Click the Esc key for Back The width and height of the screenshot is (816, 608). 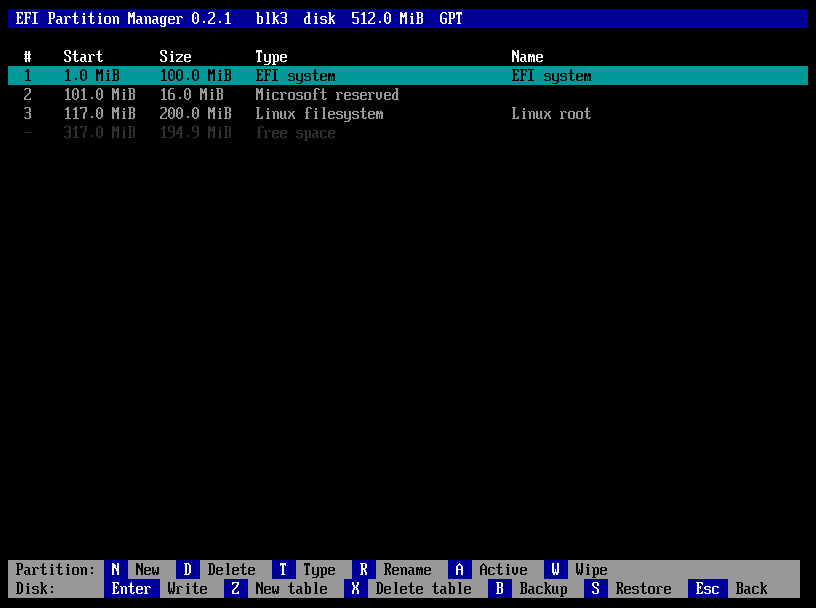click(x=708, y=589)
